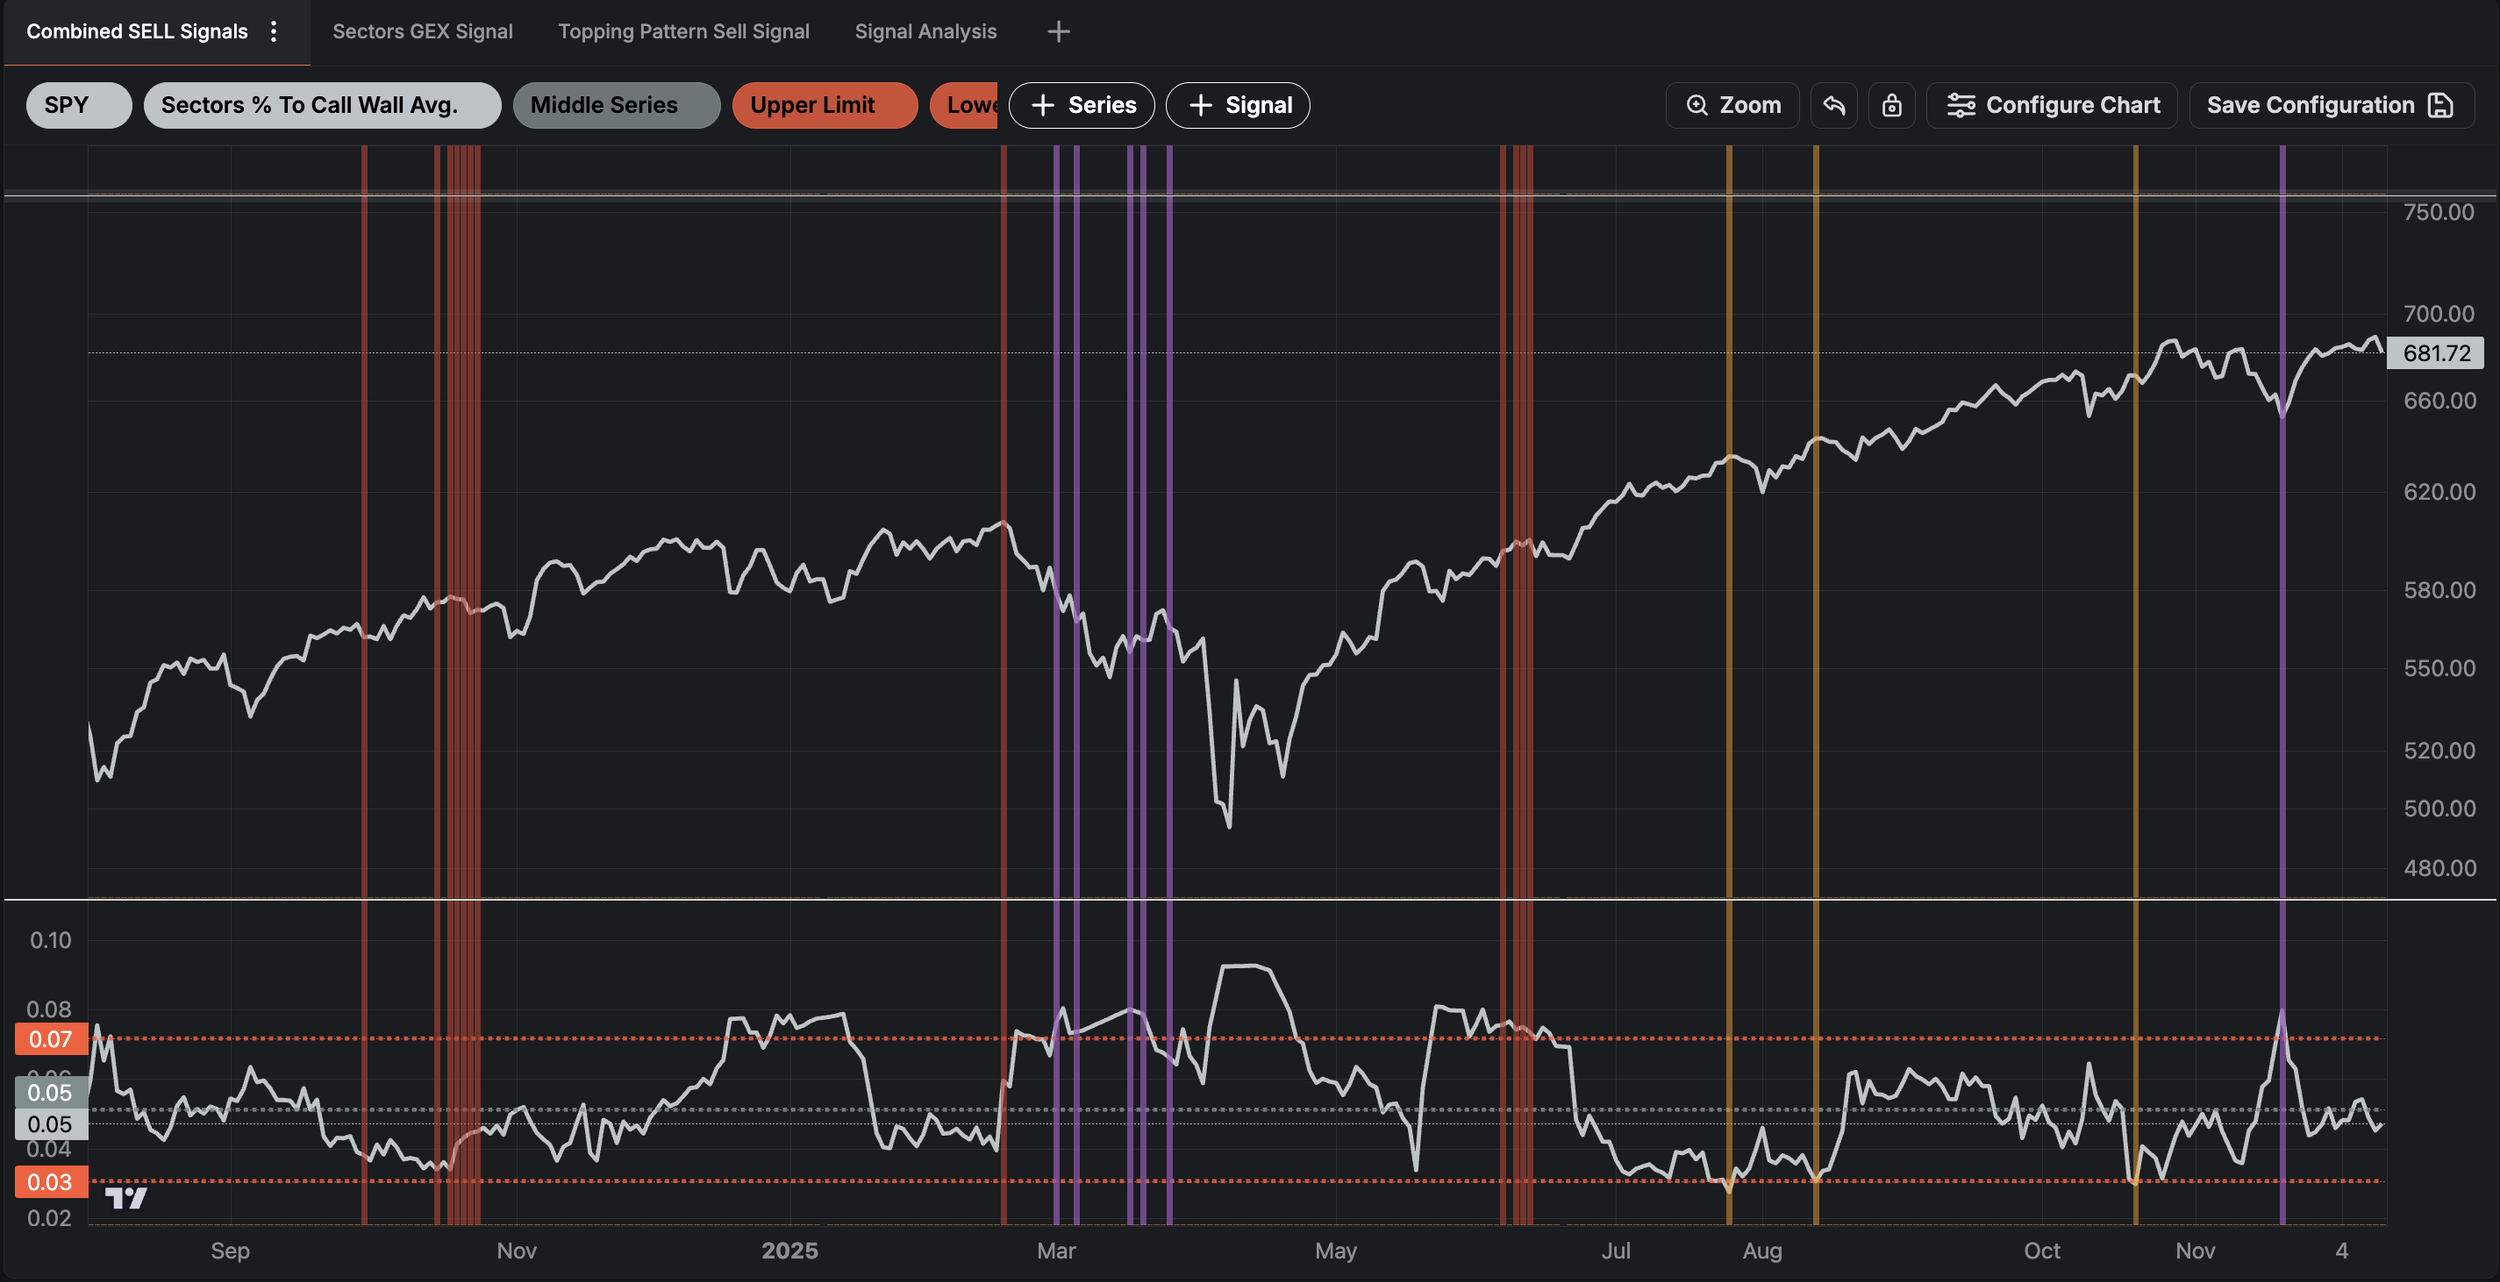Open Configure Chart settings

tap(2052, 105)
